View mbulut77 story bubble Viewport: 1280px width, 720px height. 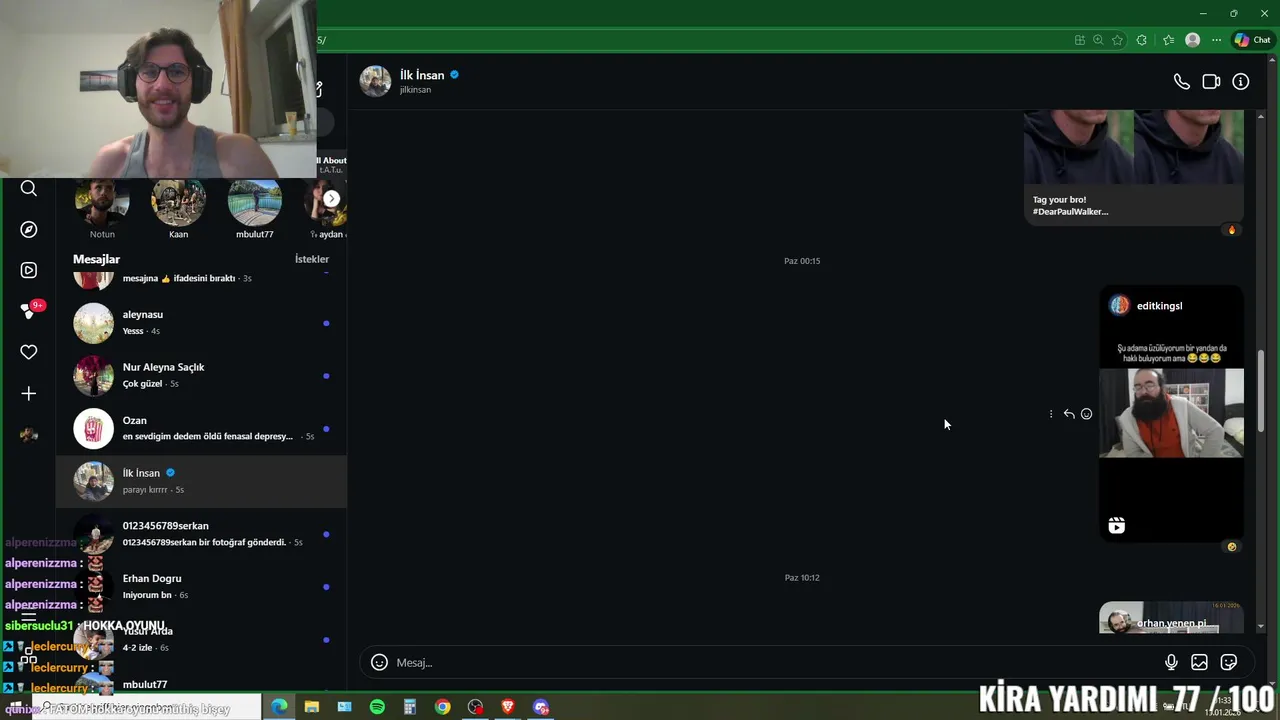254,203
